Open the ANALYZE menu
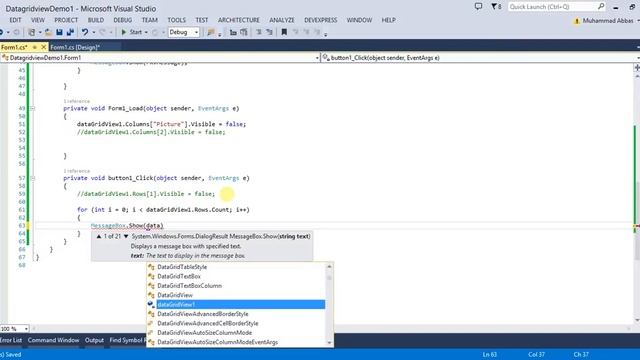The height and width of the screenshot is (360, 640). [x=282, y=20]
